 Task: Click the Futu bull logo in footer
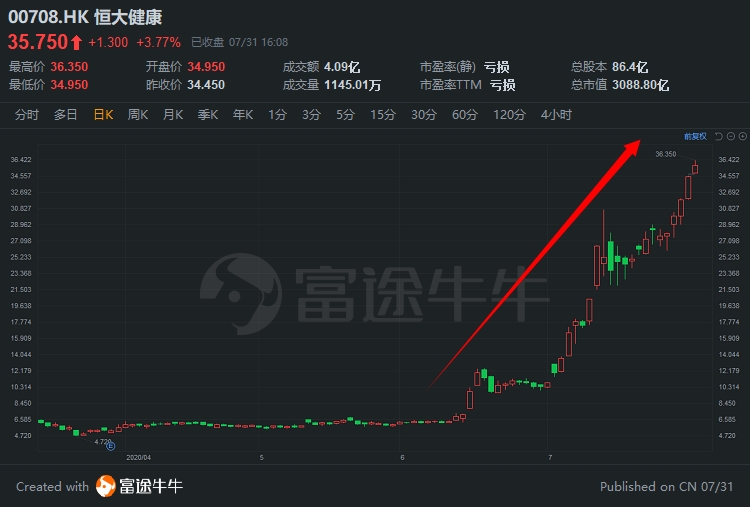(106, 486)
